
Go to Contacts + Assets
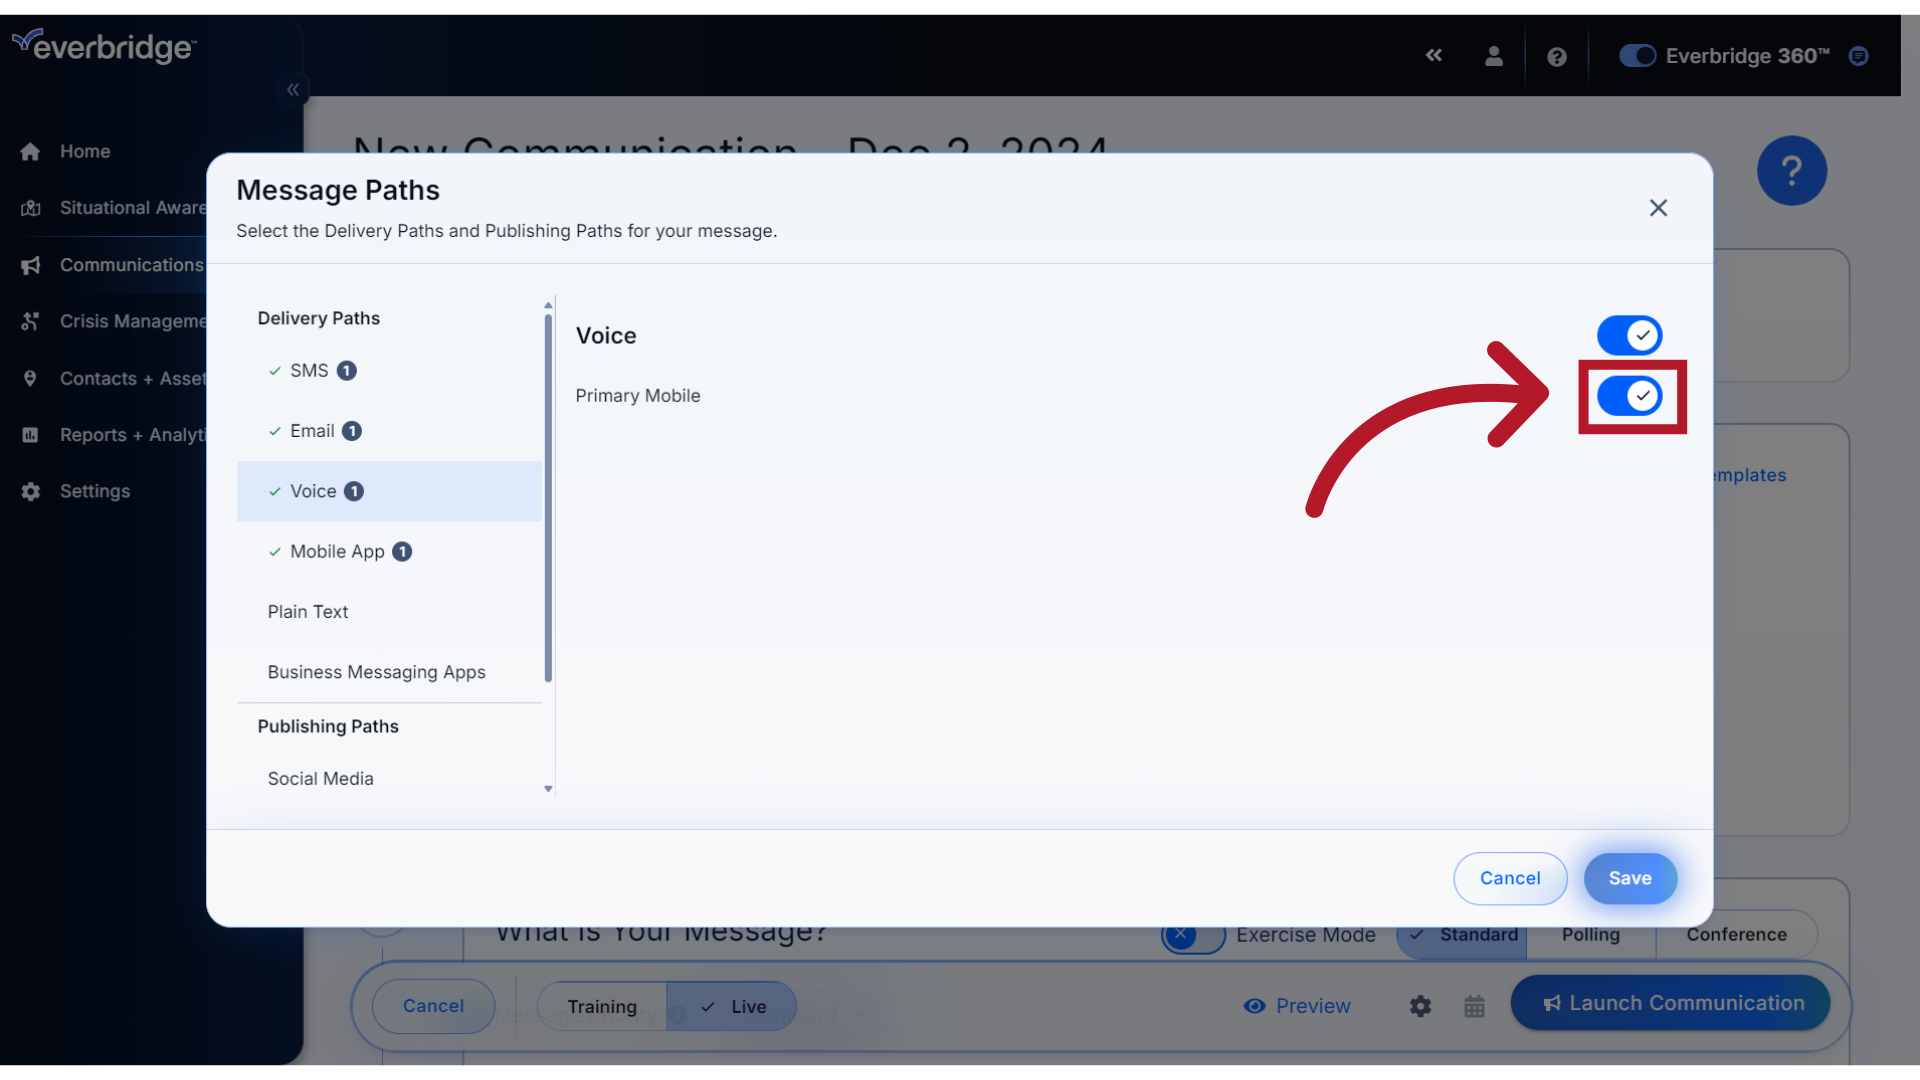125,378
